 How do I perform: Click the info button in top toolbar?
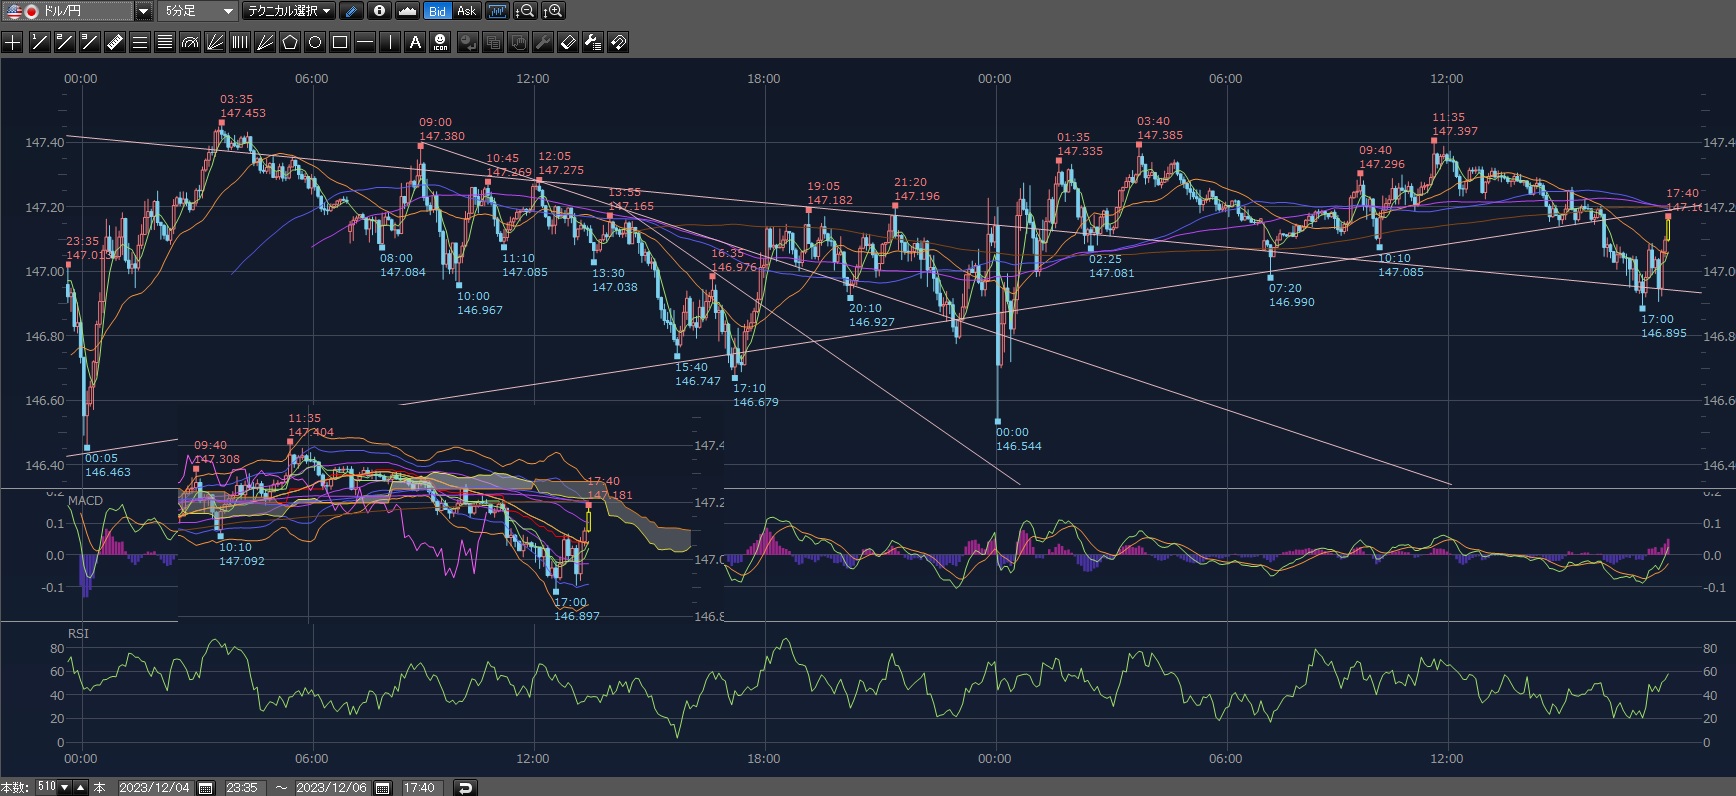pos(379,11)
